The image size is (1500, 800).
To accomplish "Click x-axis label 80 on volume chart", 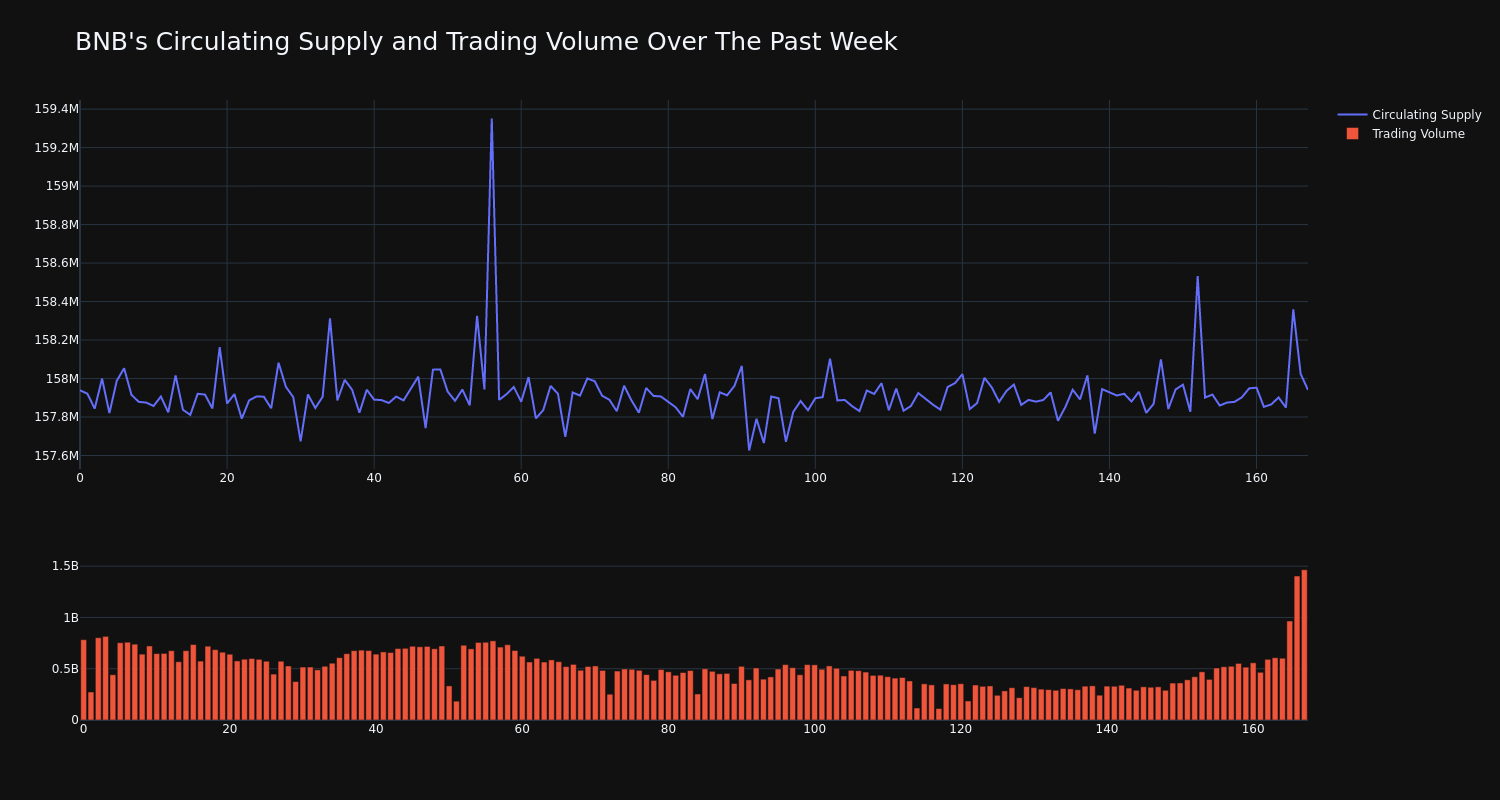I will tap(668, 729).
